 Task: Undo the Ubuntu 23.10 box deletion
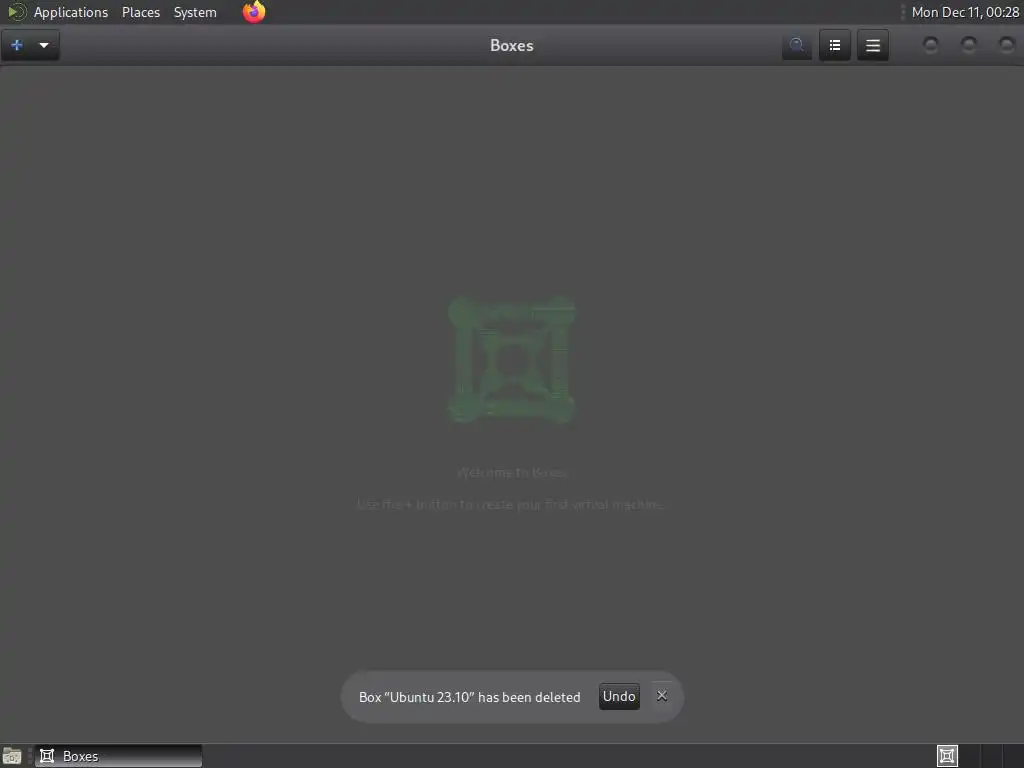pyautogui.click(x=619, y=696)
